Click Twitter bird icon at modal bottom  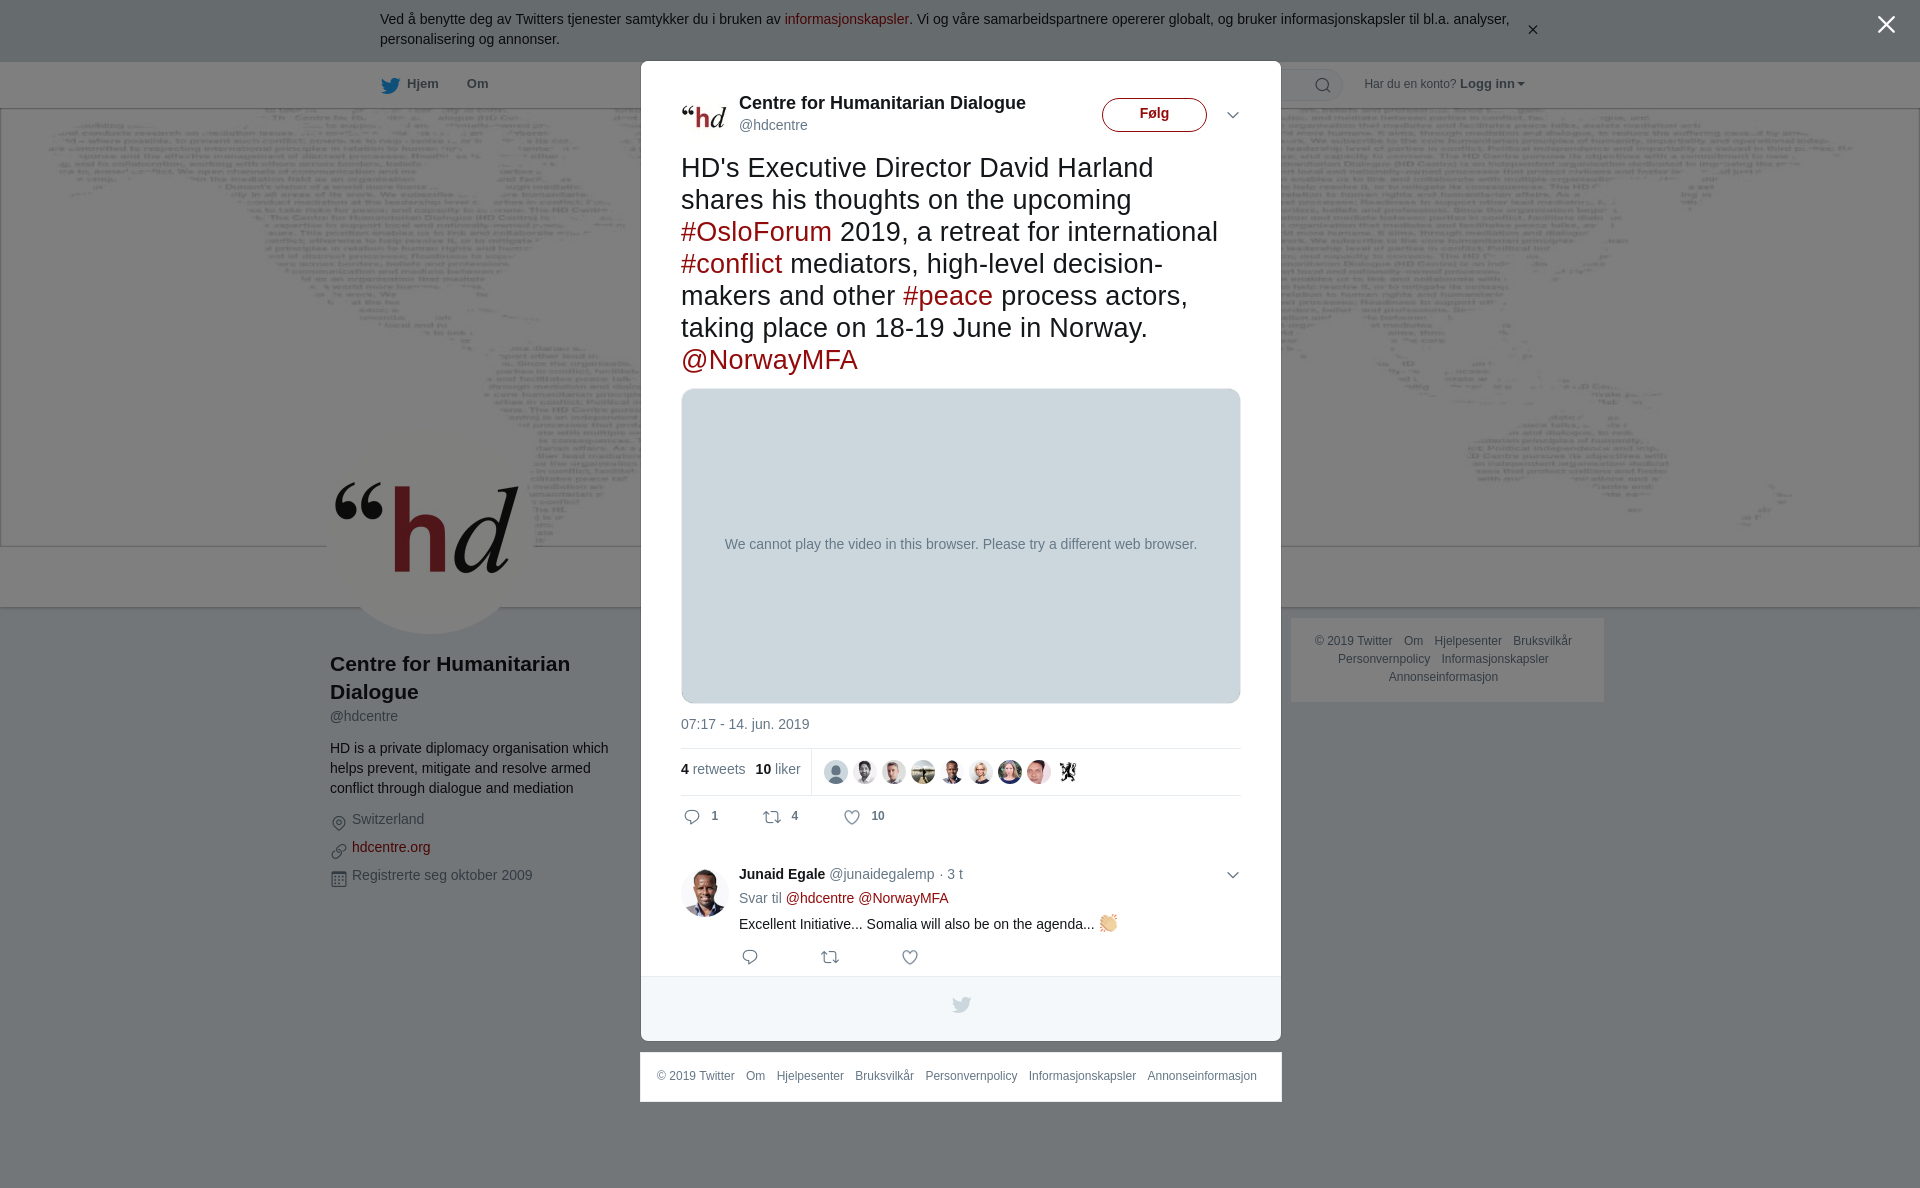(961, 1005)
